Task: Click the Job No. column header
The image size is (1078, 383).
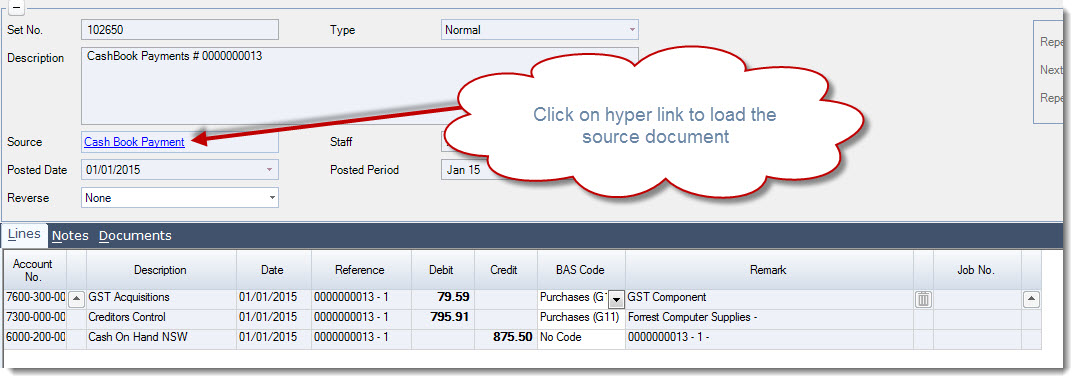Action: click(976, 270)
